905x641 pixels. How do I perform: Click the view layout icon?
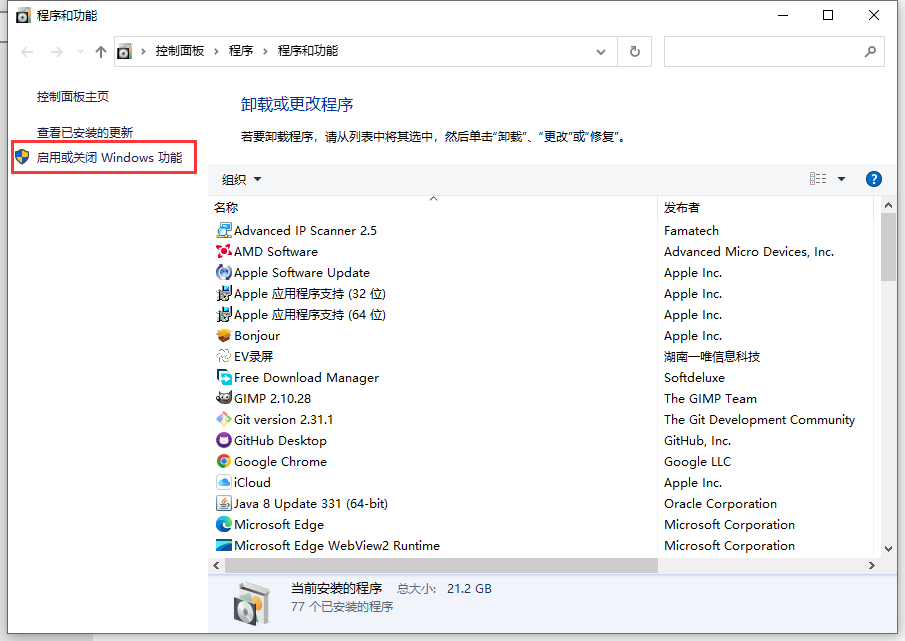(817, 179)
